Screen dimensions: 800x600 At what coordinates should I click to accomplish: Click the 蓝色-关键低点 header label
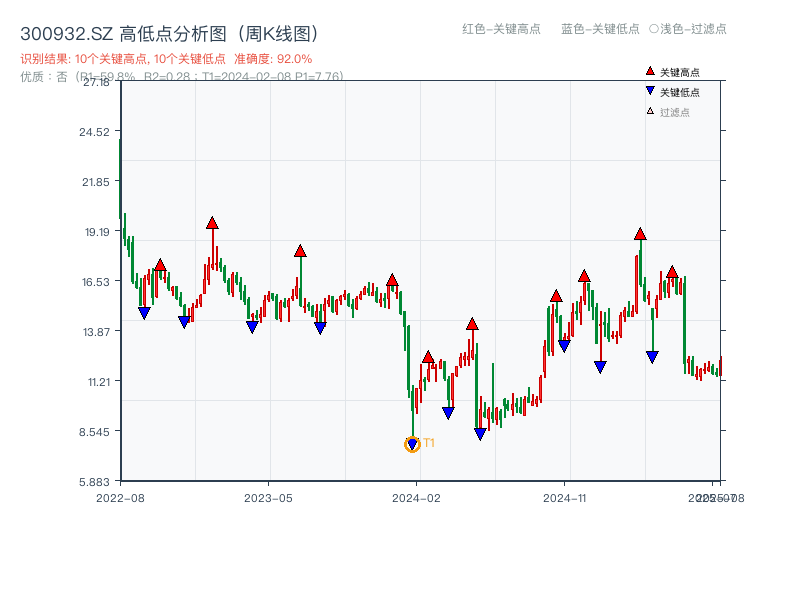click(x=600, y=29)
